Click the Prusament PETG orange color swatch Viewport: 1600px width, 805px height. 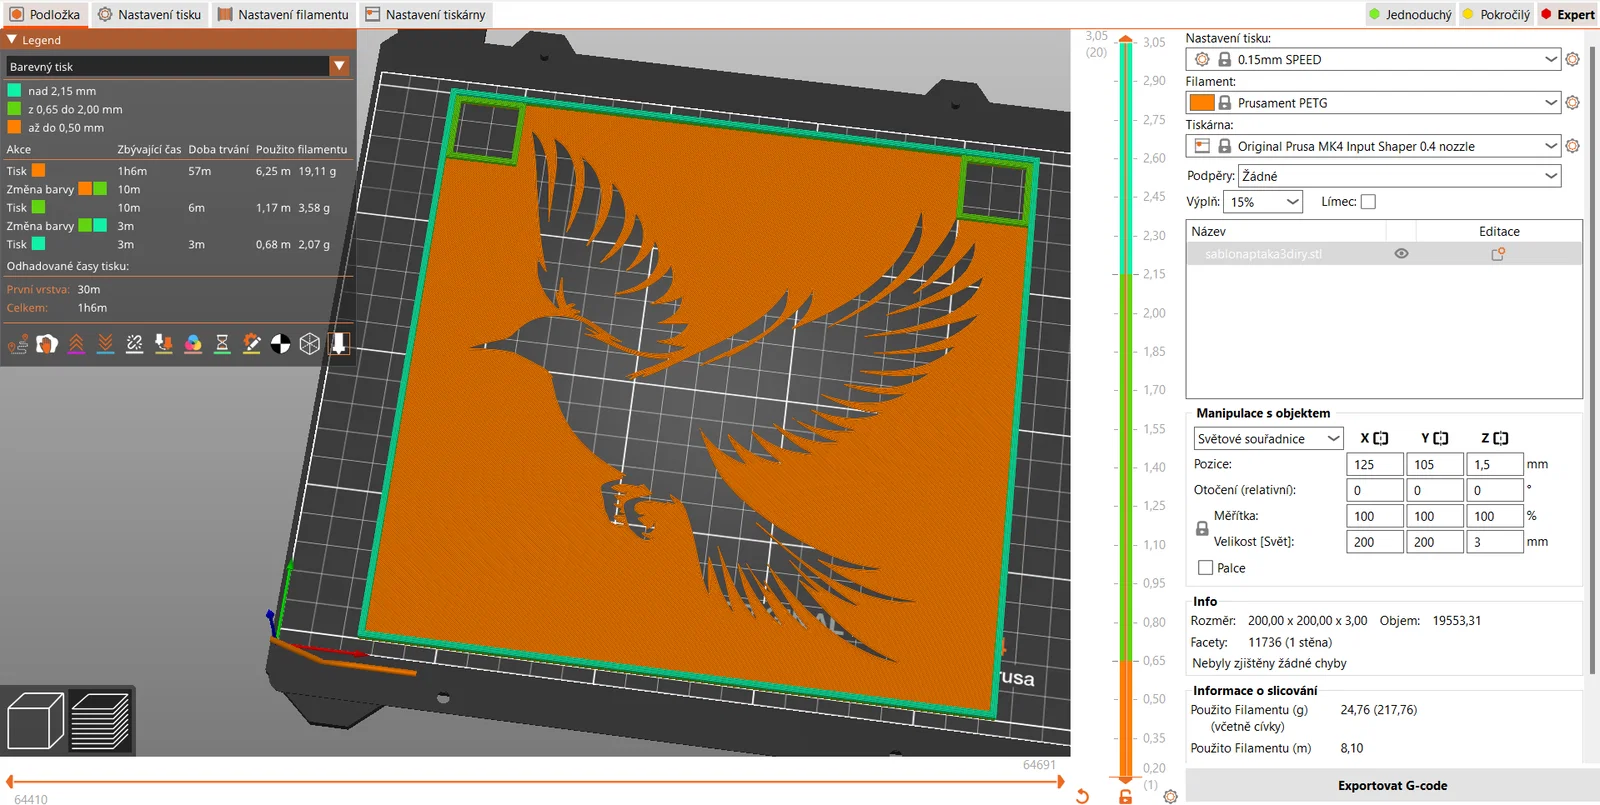click(1202, 102)
